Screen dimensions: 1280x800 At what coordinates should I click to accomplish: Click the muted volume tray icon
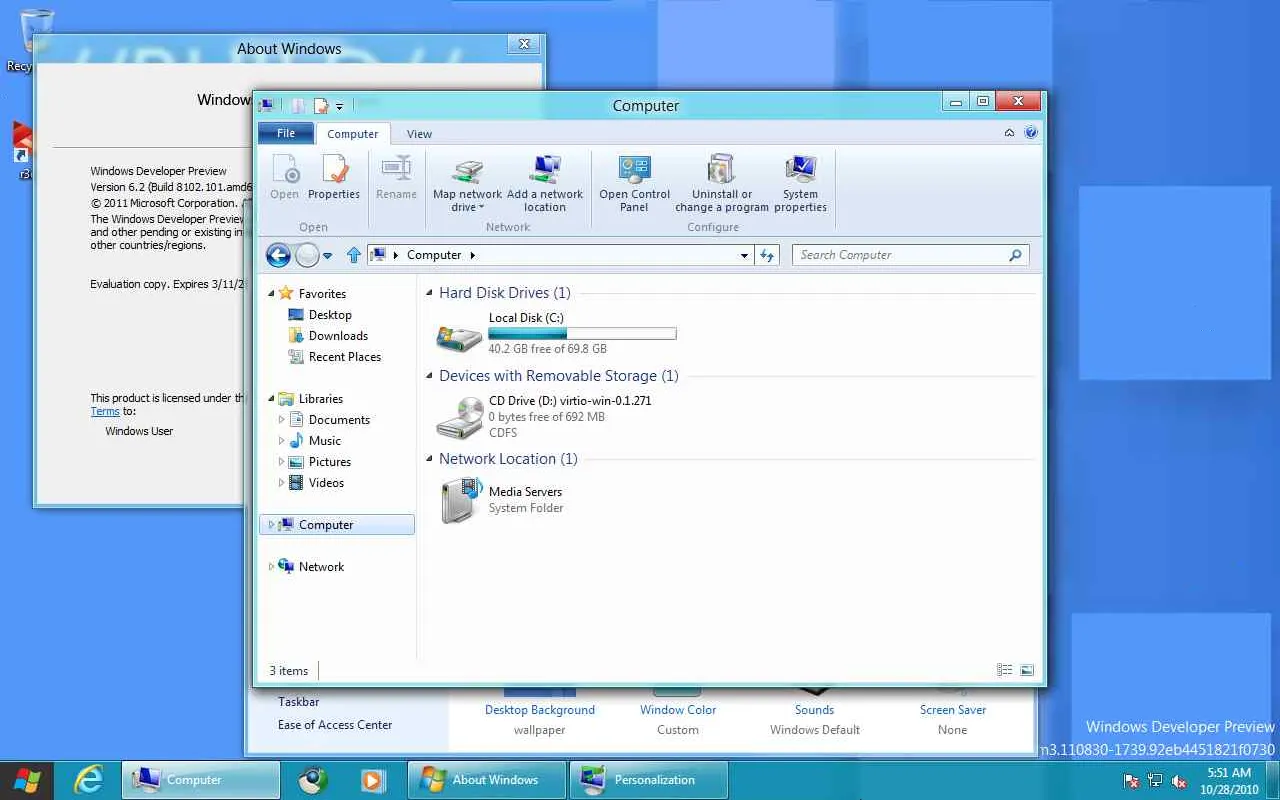1179,781
